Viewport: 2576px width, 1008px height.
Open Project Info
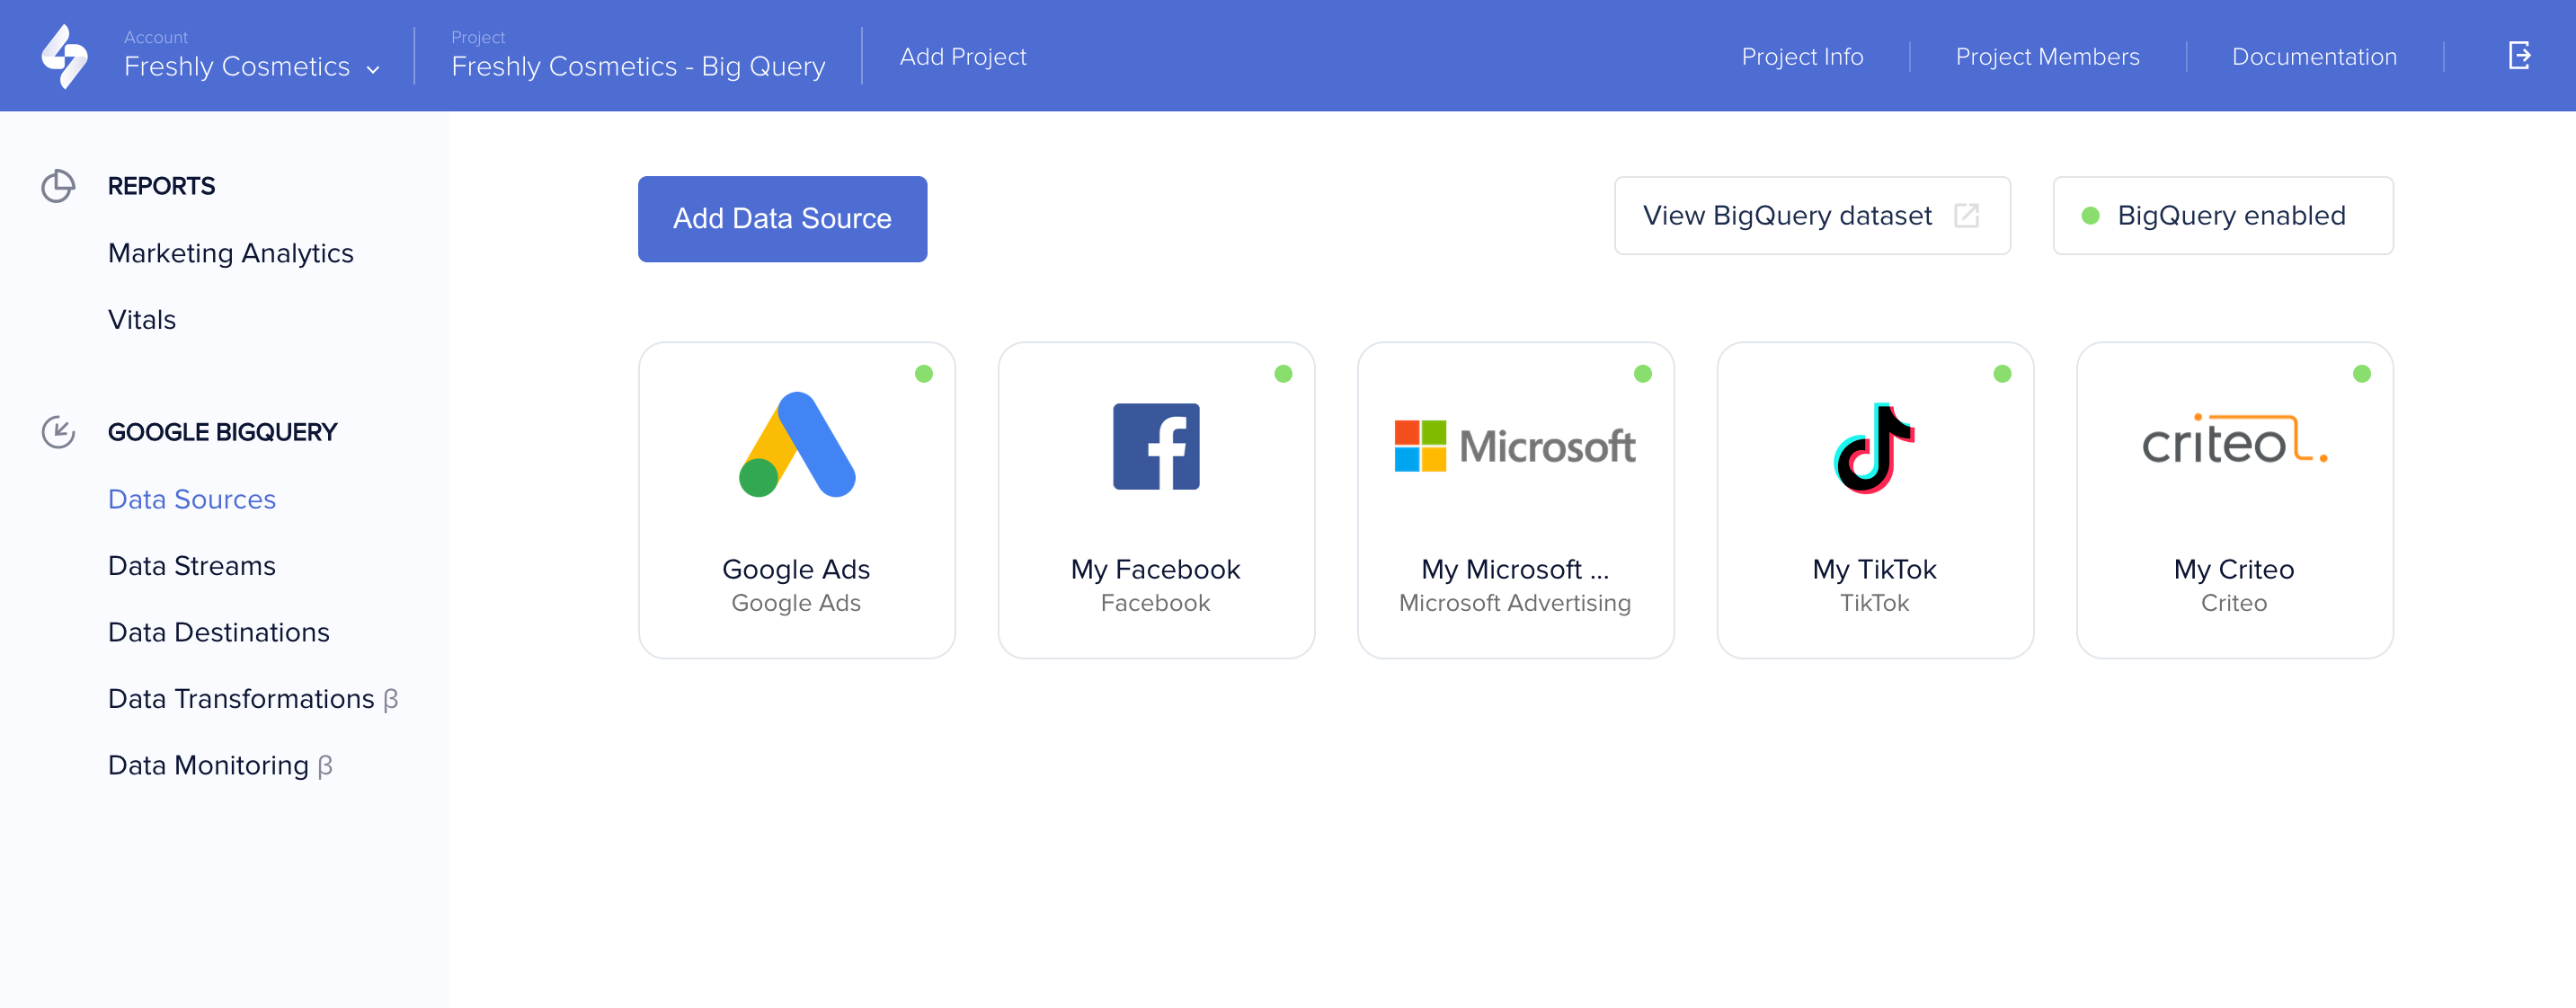pos(1802,57)
